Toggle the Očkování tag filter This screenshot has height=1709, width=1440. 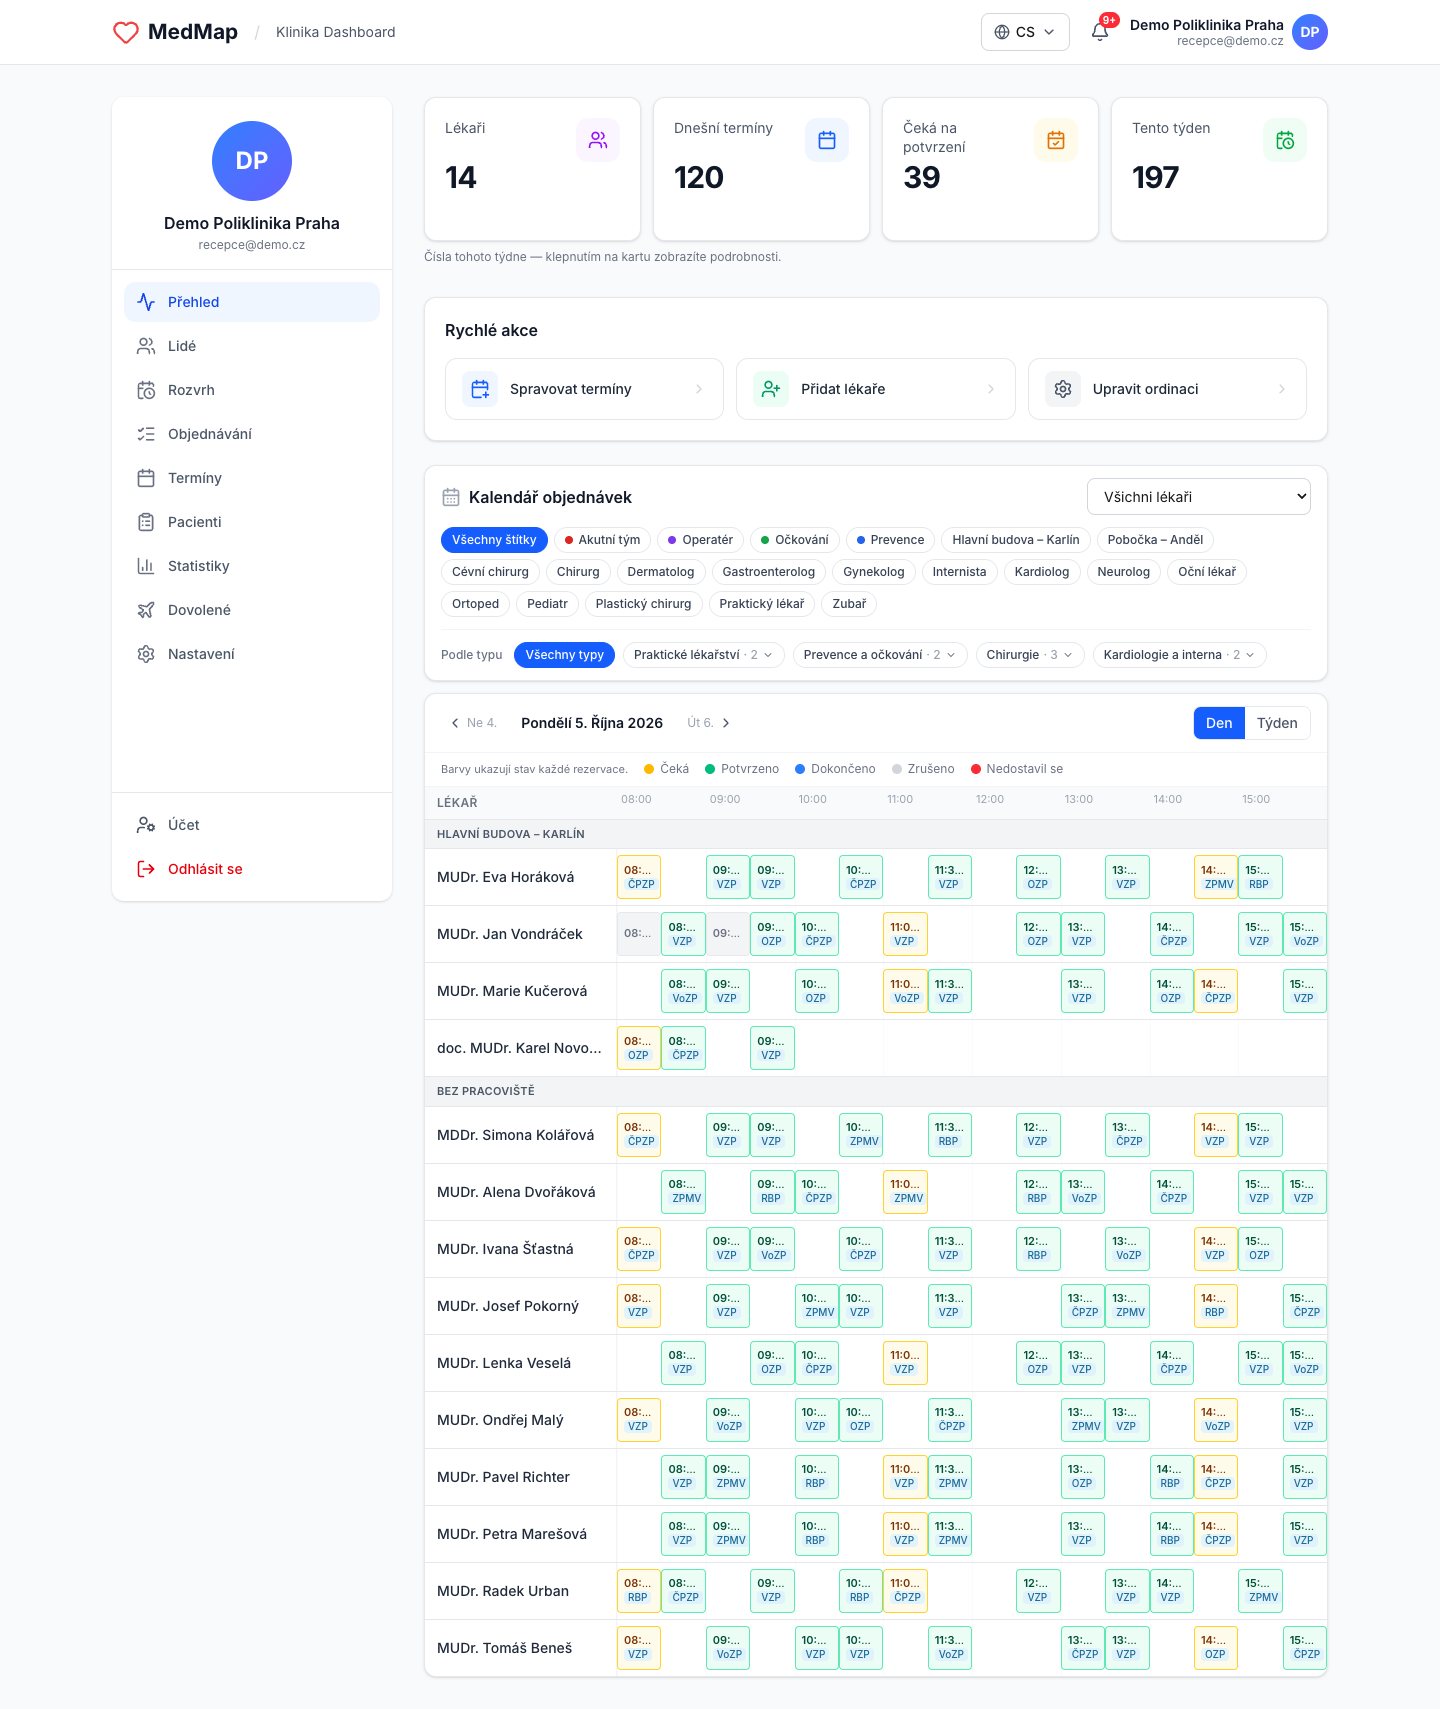pyautogui.click(x=794, y=540)
